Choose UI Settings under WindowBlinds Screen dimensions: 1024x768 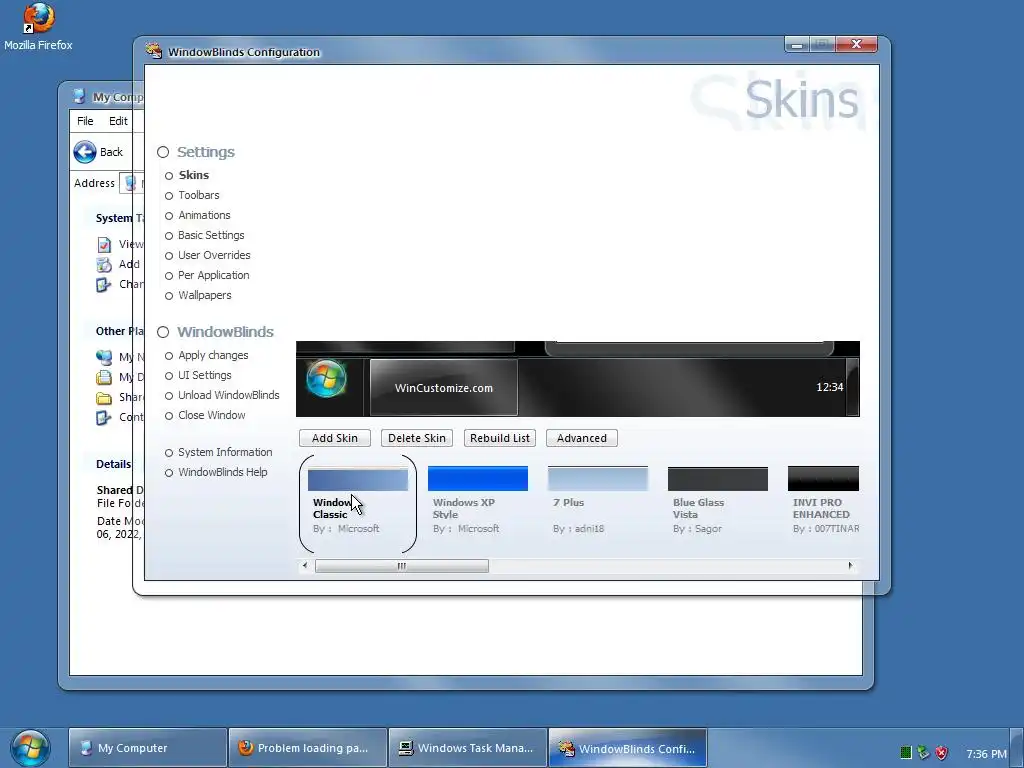204,376
